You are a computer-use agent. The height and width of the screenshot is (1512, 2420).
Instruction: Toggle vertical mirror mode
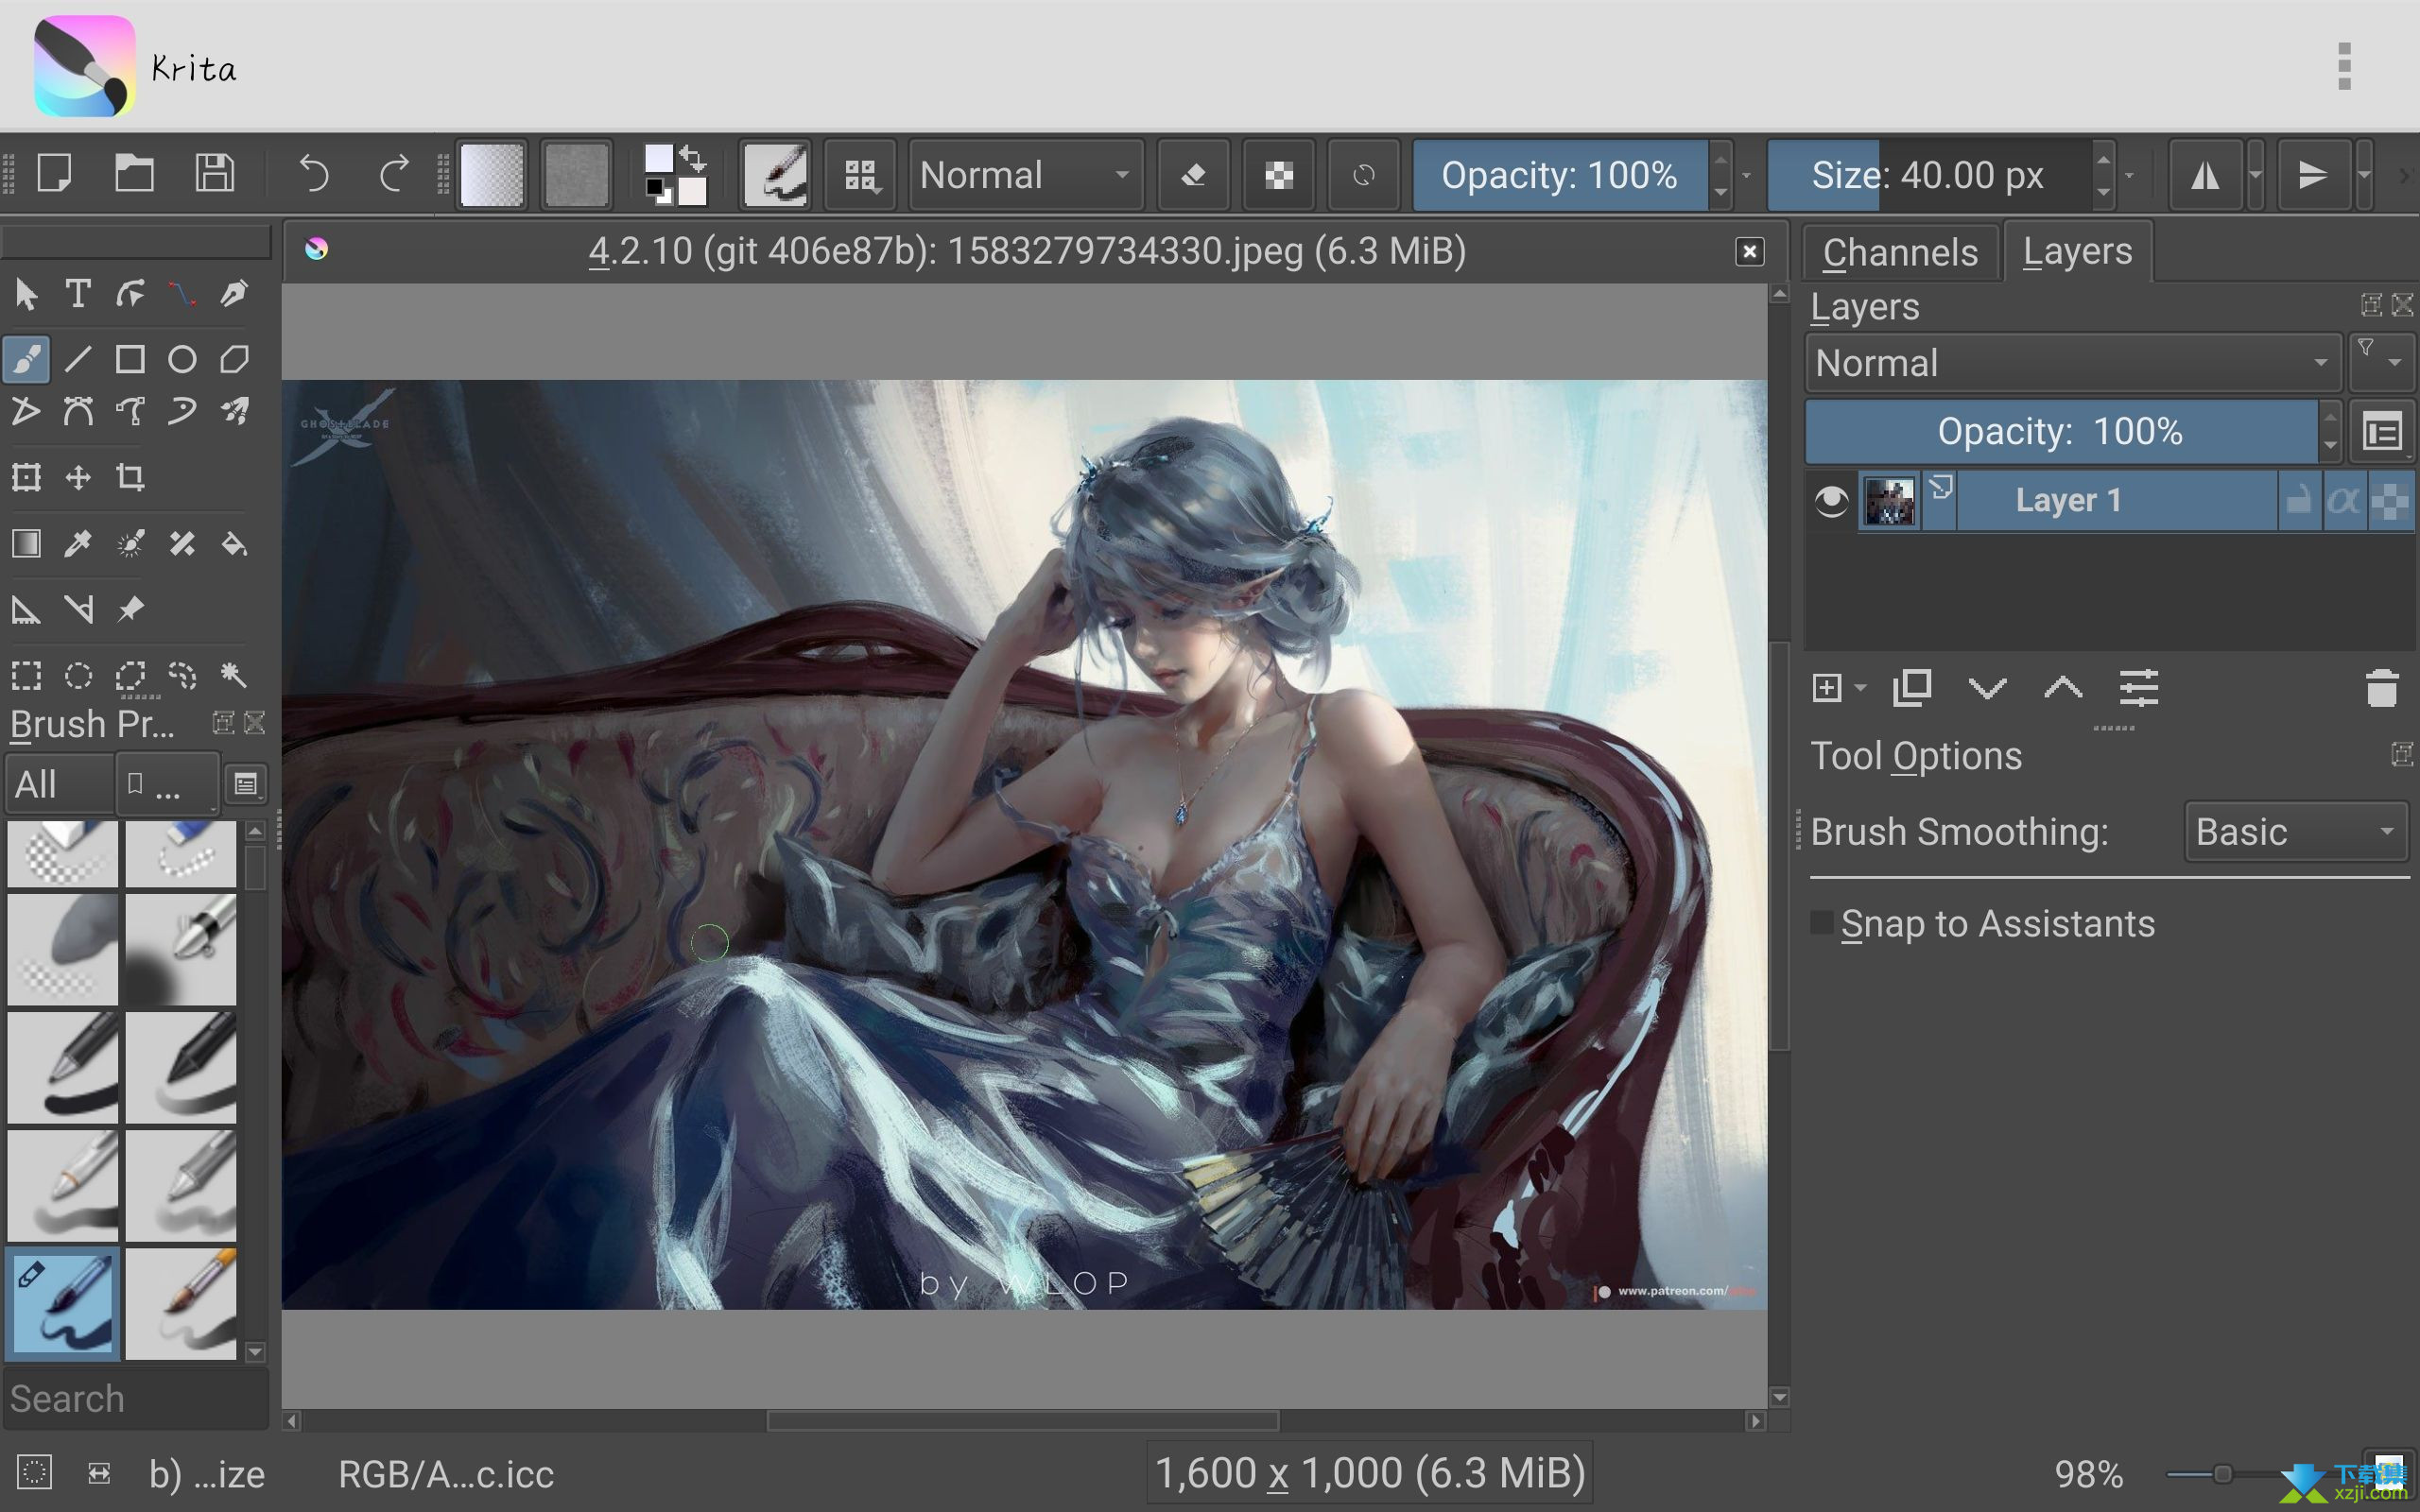tap(2313, 175)
